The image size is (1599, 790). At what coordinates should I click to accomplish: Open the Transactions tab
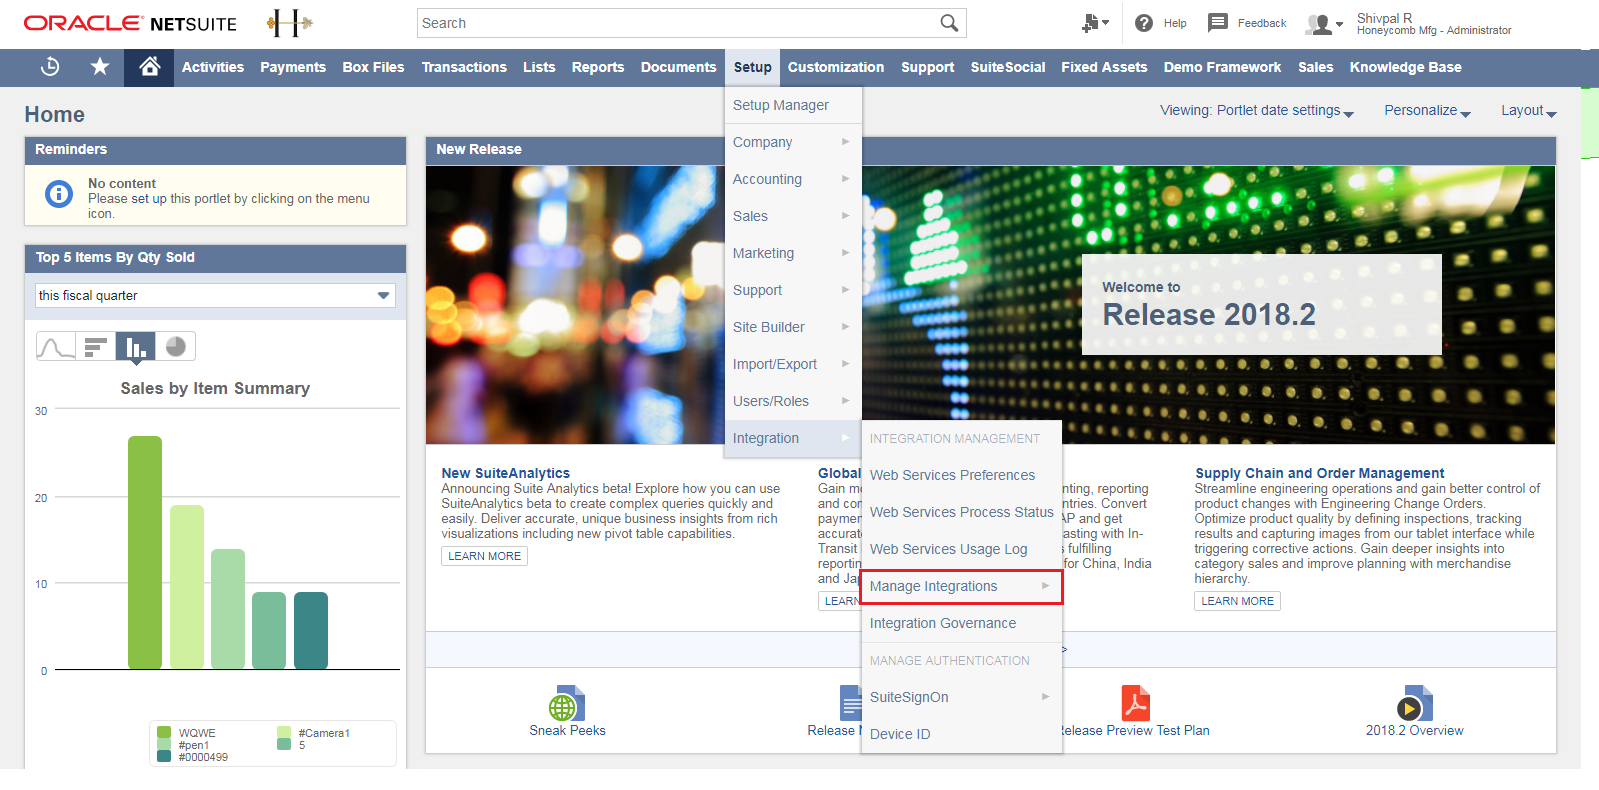pyautogui.click(x=464, y=67)
